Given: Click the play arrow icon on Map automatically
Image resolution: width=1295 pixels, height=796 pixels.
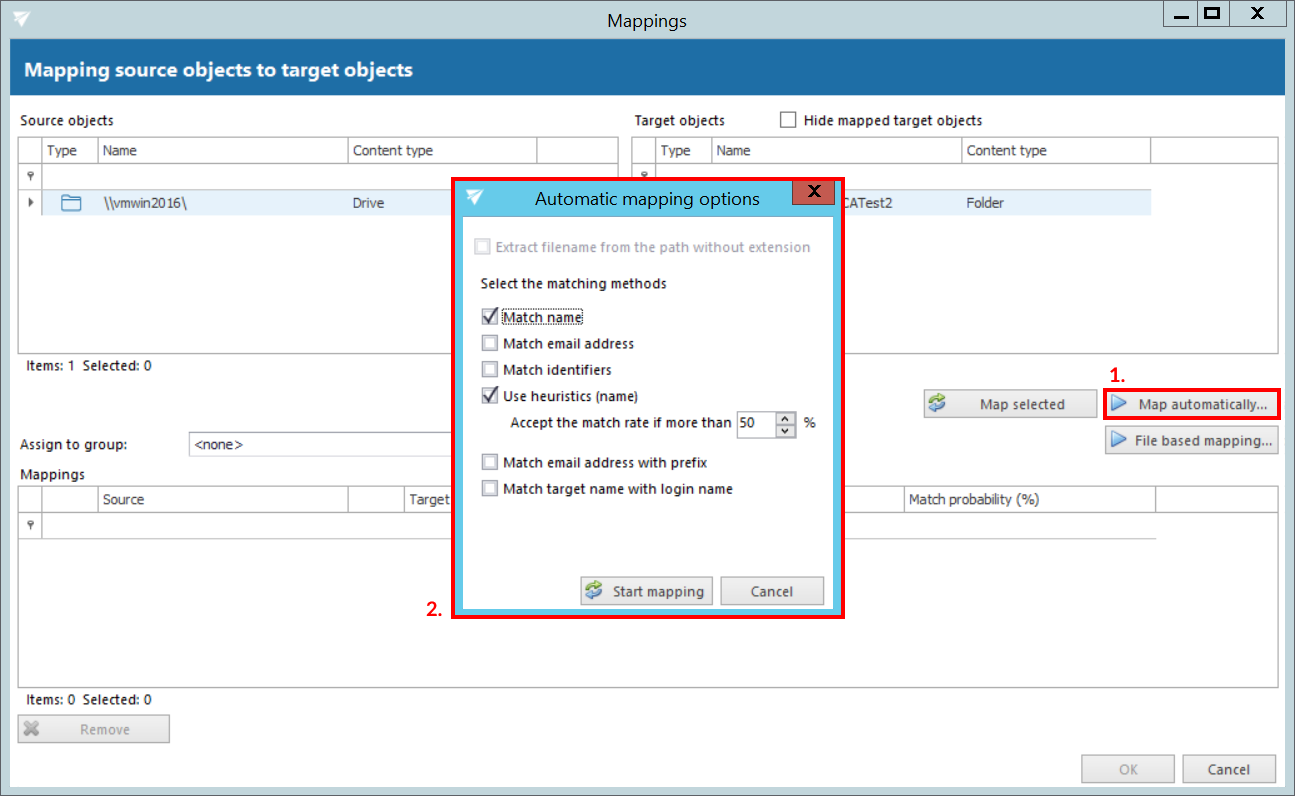Looking at the screenshot, I should pyautogui.click(x=1120, y=405).
